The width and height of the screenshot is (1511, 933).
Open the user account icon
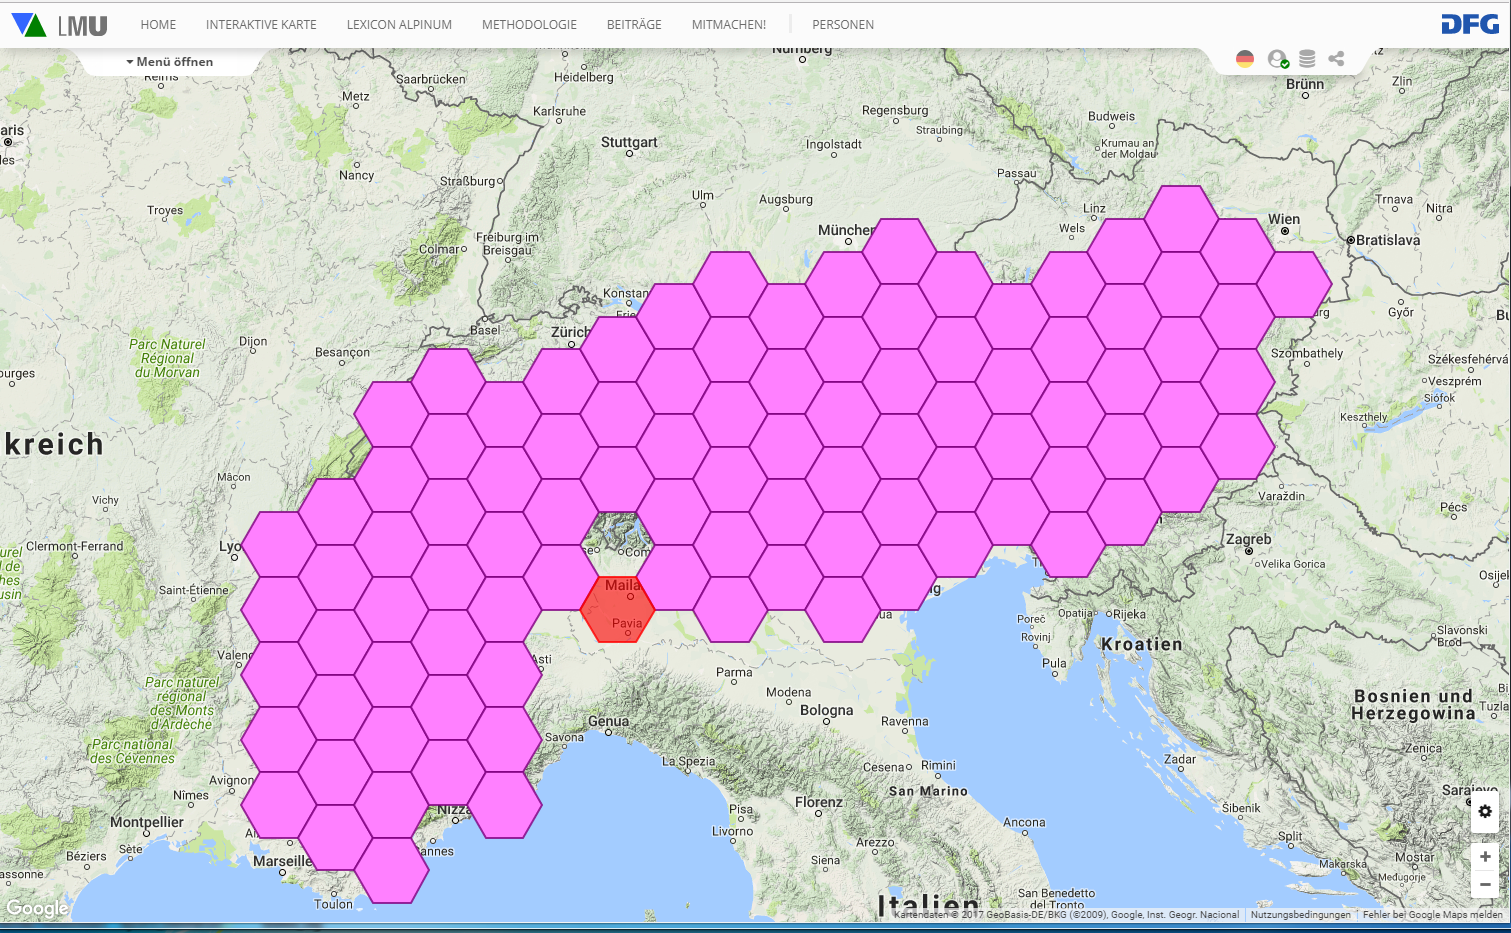pos(1277,59)
